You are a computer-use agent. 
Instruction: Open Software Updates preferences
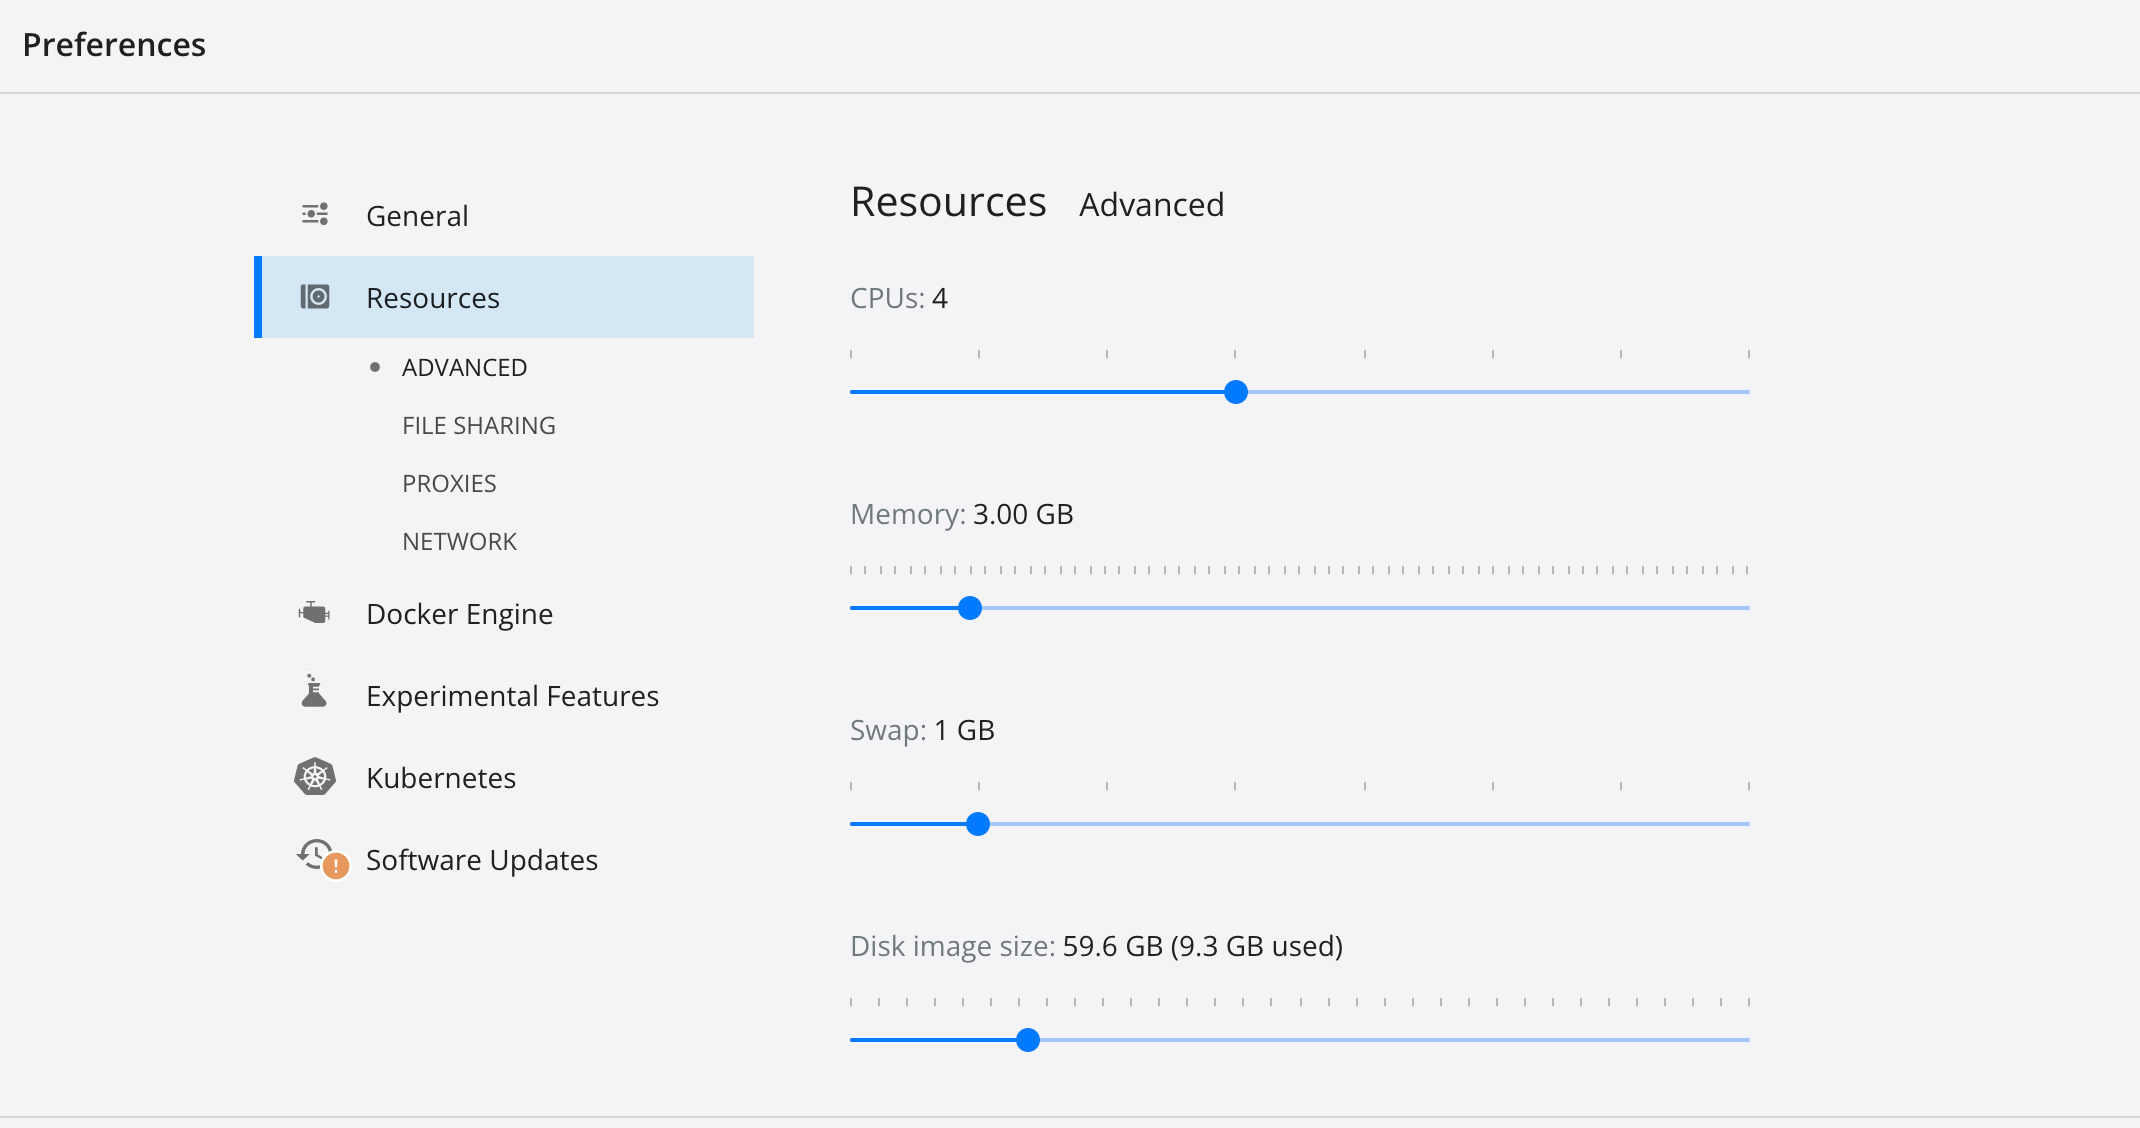pyautogui.click(x=481, y=859)
